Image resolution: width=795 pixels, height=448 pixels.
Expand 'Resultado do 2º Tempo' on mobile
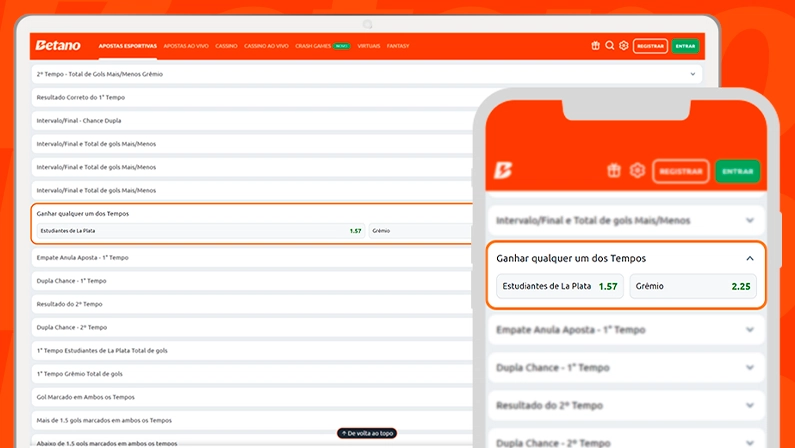click(750, 405)
